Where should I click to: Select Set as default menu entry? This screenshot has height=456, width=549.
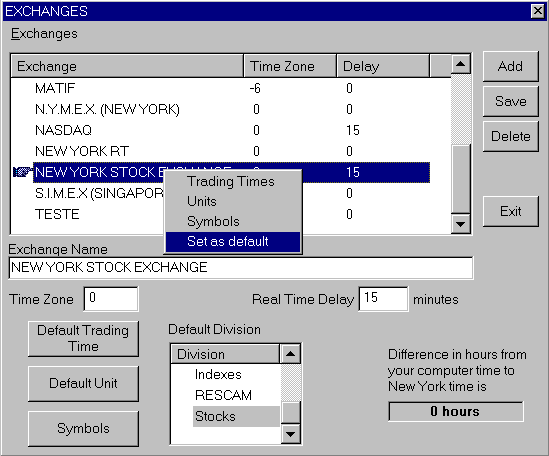coord(233,242)
